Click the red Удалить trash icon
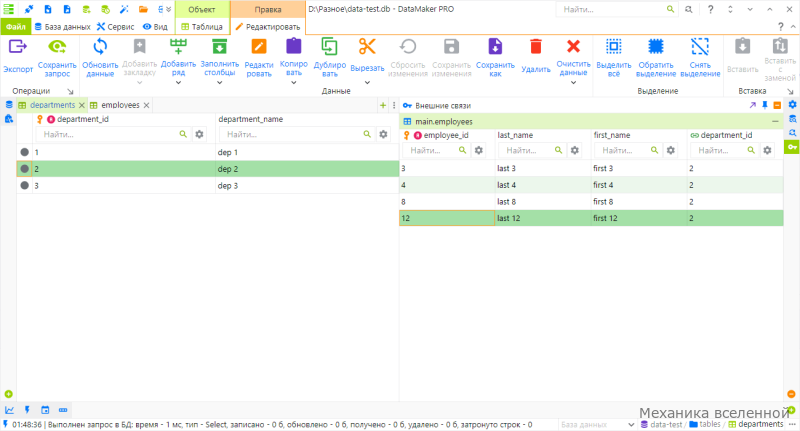800x431 pixels. [536, 46]
